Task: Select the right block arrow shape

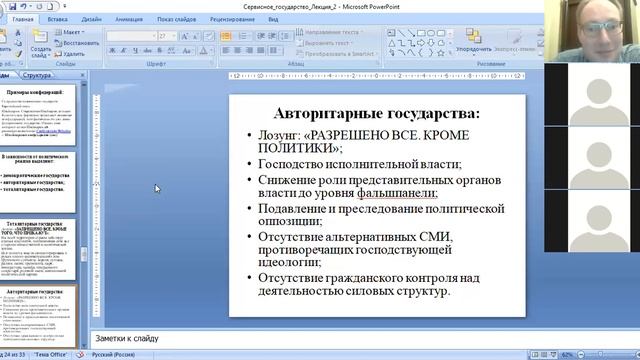Action: (421, 43)
